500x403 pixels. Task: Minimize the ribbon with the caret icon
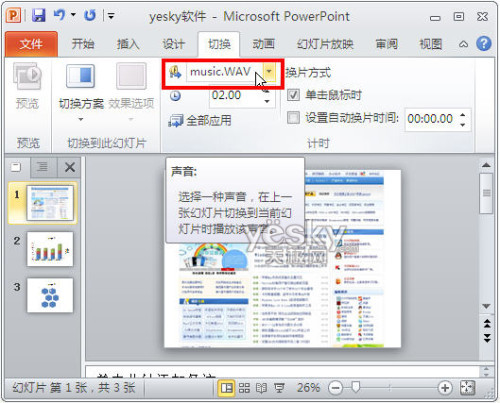coord(463,44)
